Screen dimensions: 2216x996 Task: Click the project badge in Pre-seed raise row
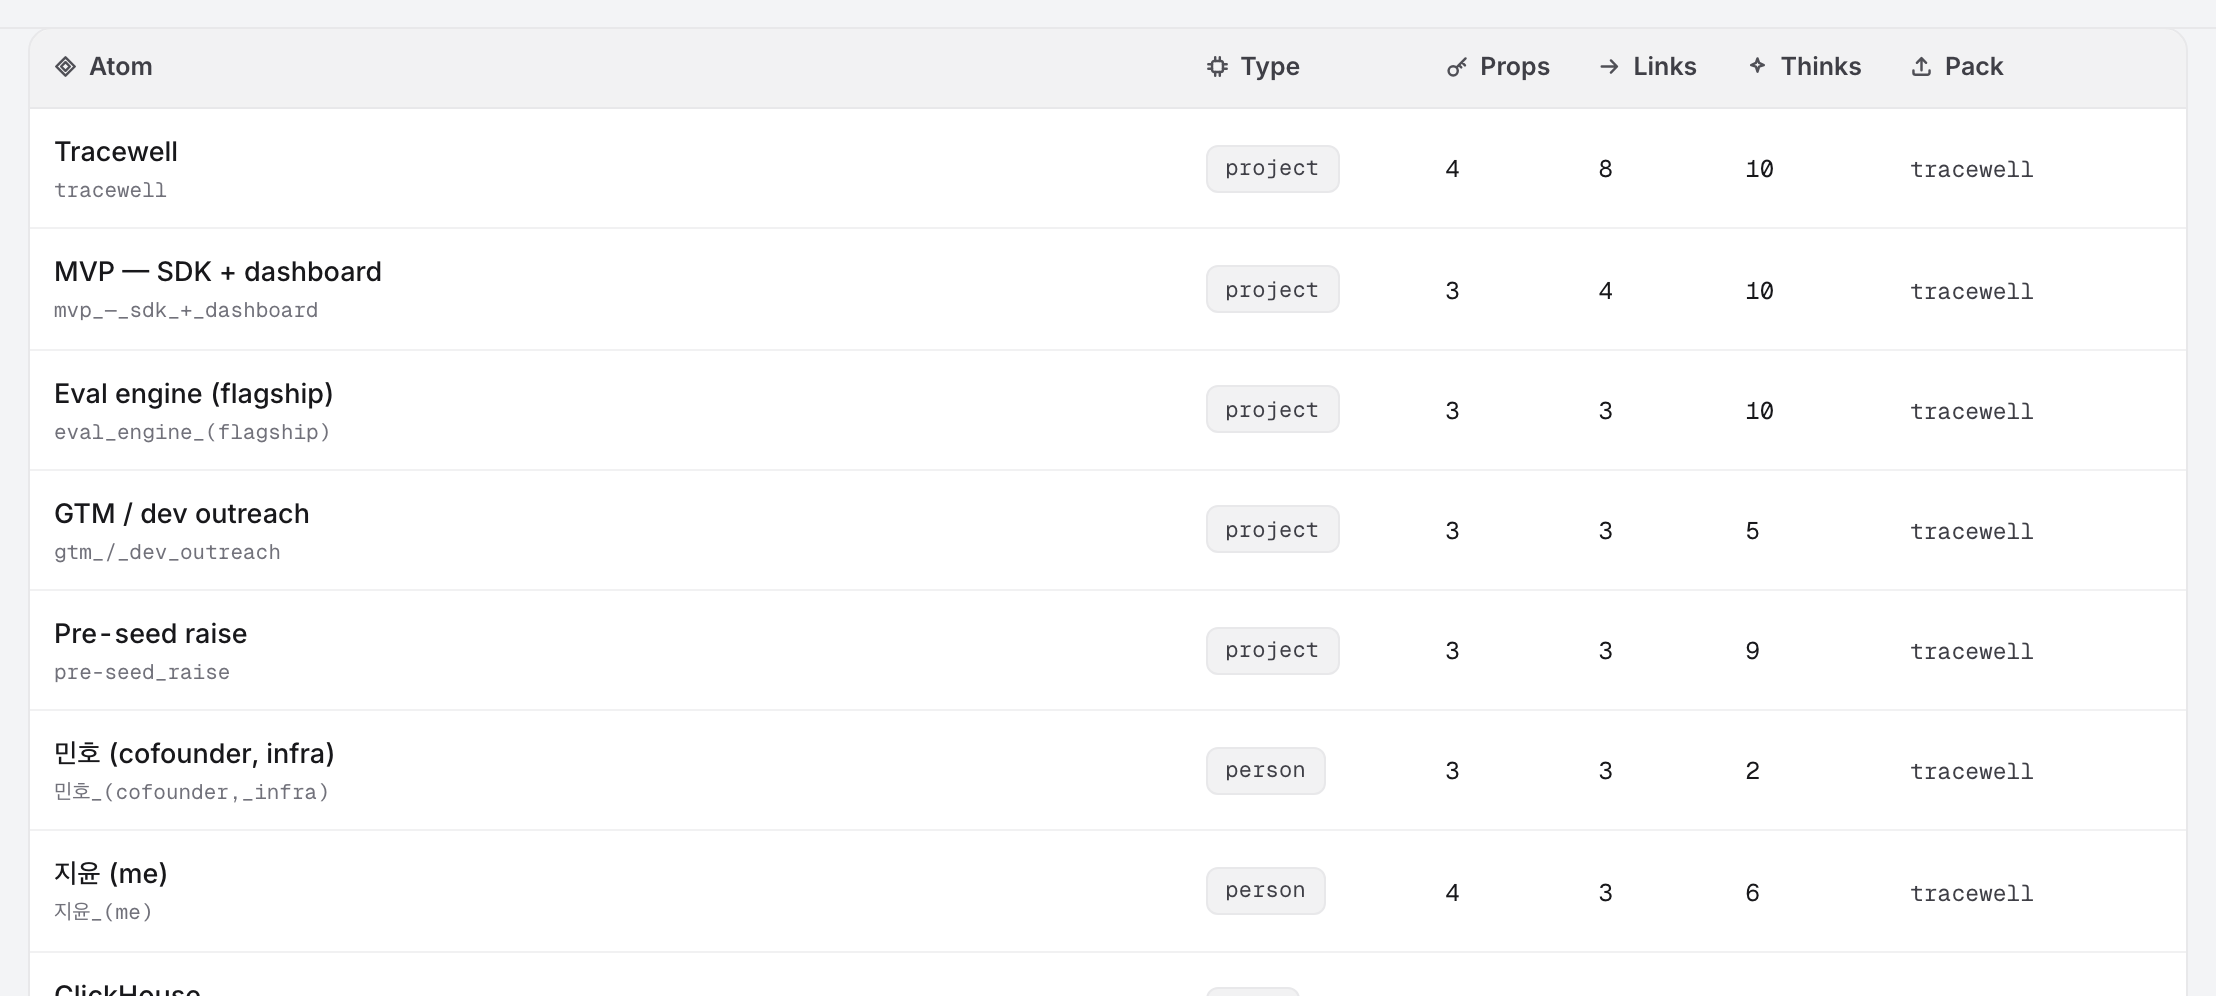click(x=1272, y=651)
